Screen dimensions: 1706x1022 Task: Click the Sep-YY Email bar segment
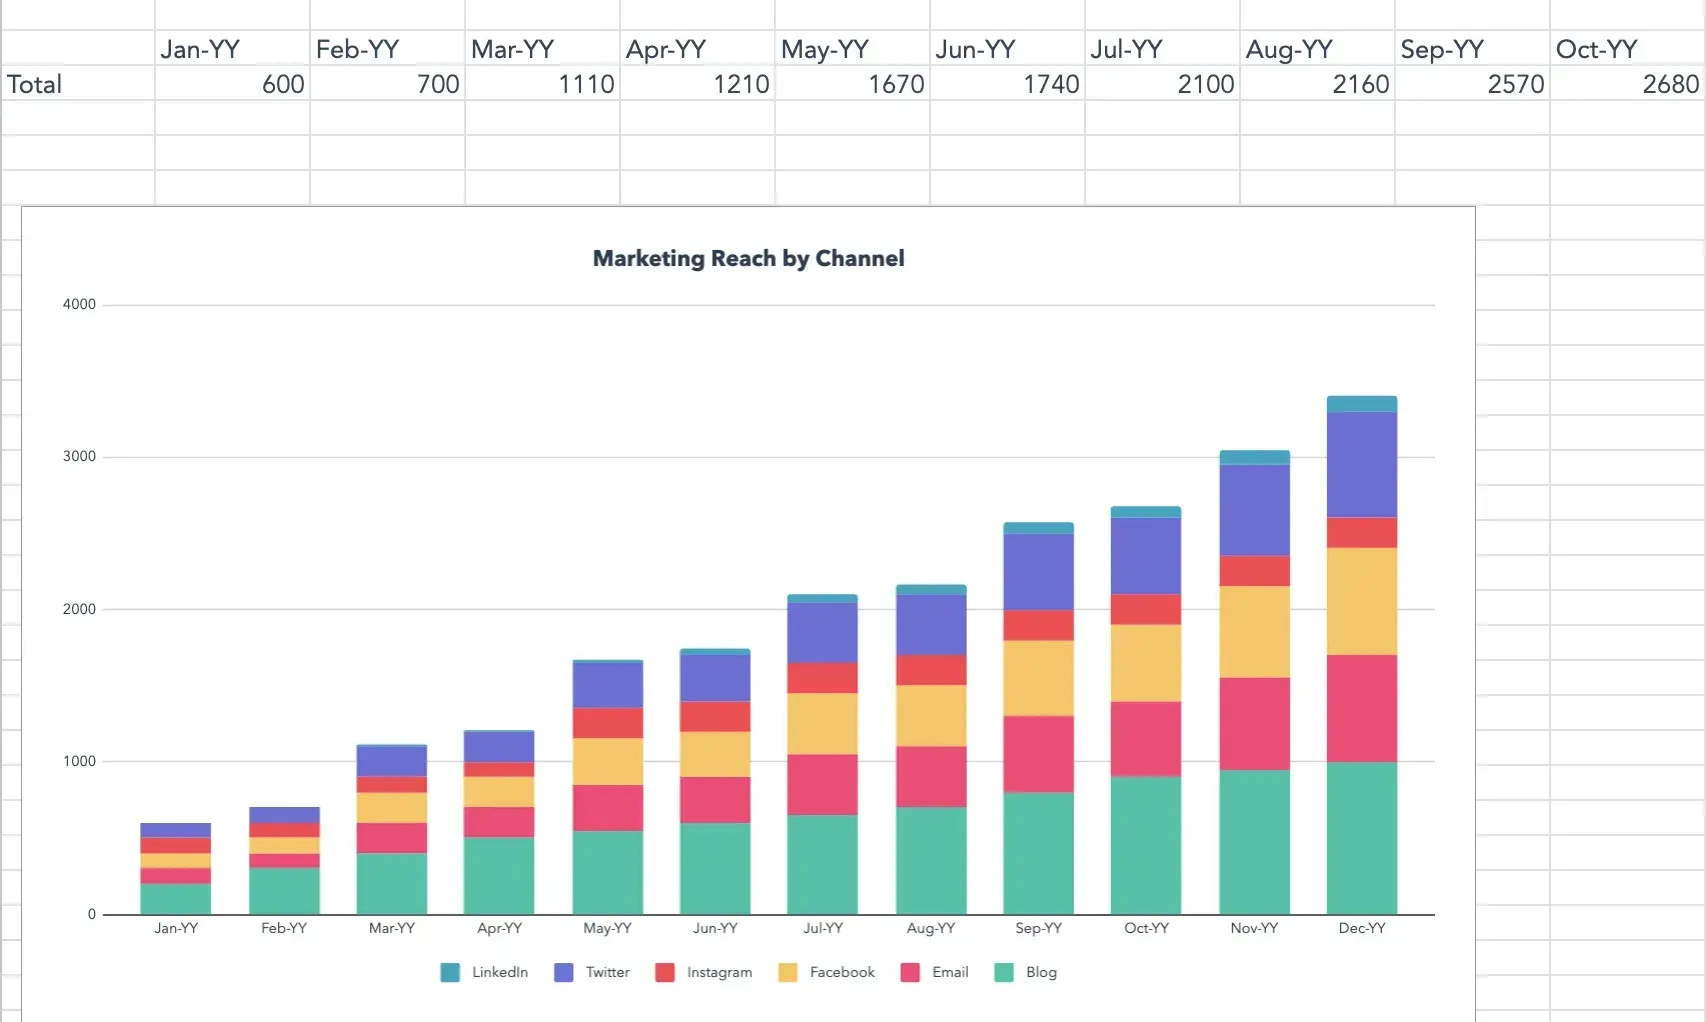[x=1038, y=754]
